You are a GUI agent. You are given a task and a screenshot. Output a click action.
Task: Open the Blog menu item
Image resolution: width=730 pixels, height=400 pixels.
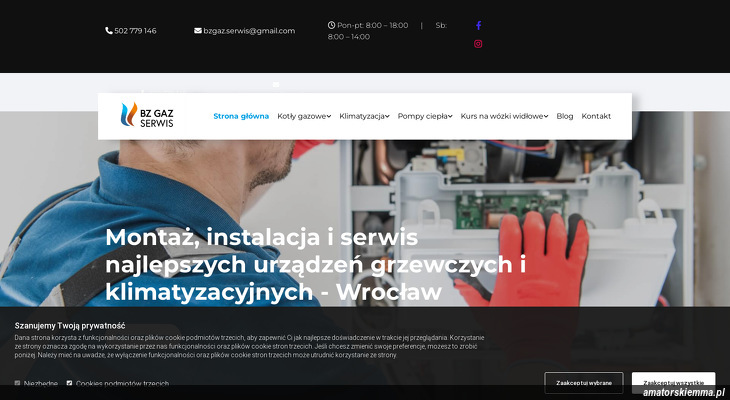click(x=565, y=116)
